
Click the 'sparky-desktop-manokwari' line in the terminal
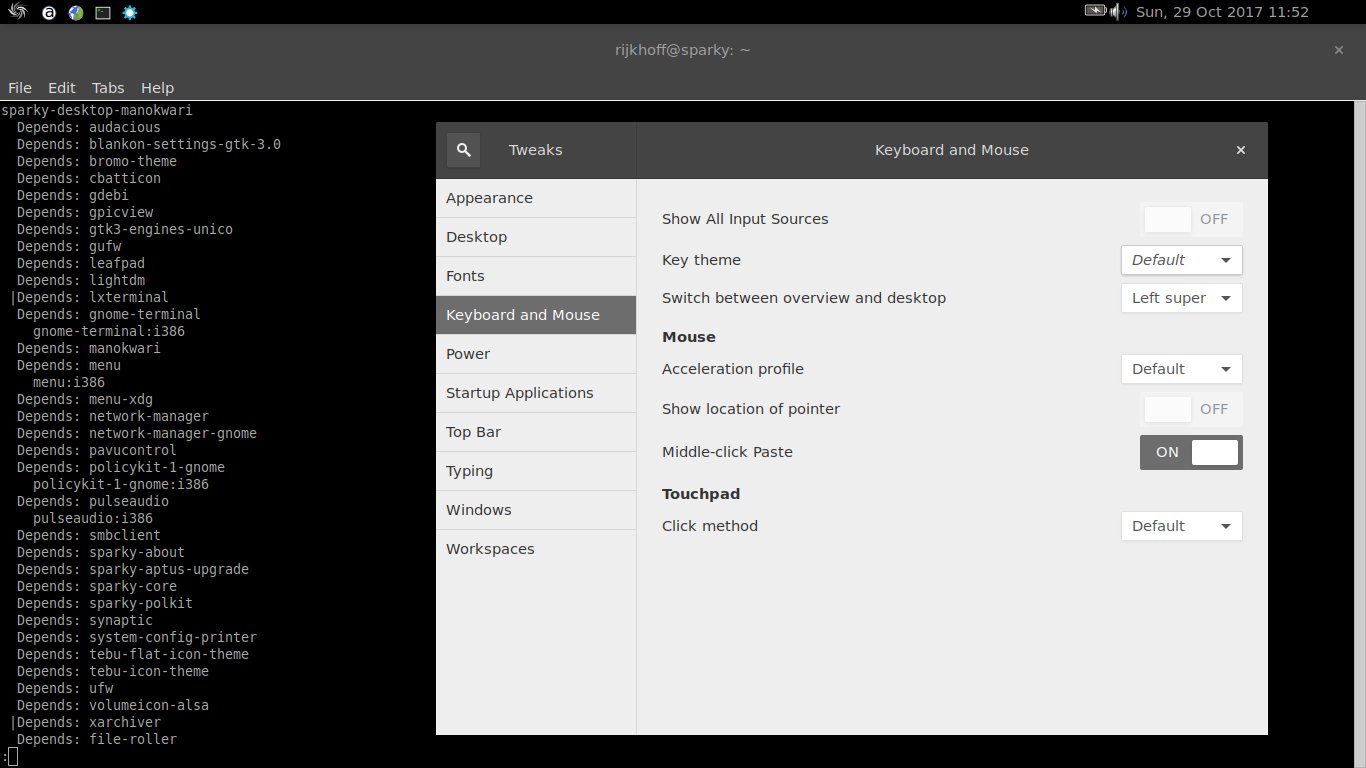(97, 110)
